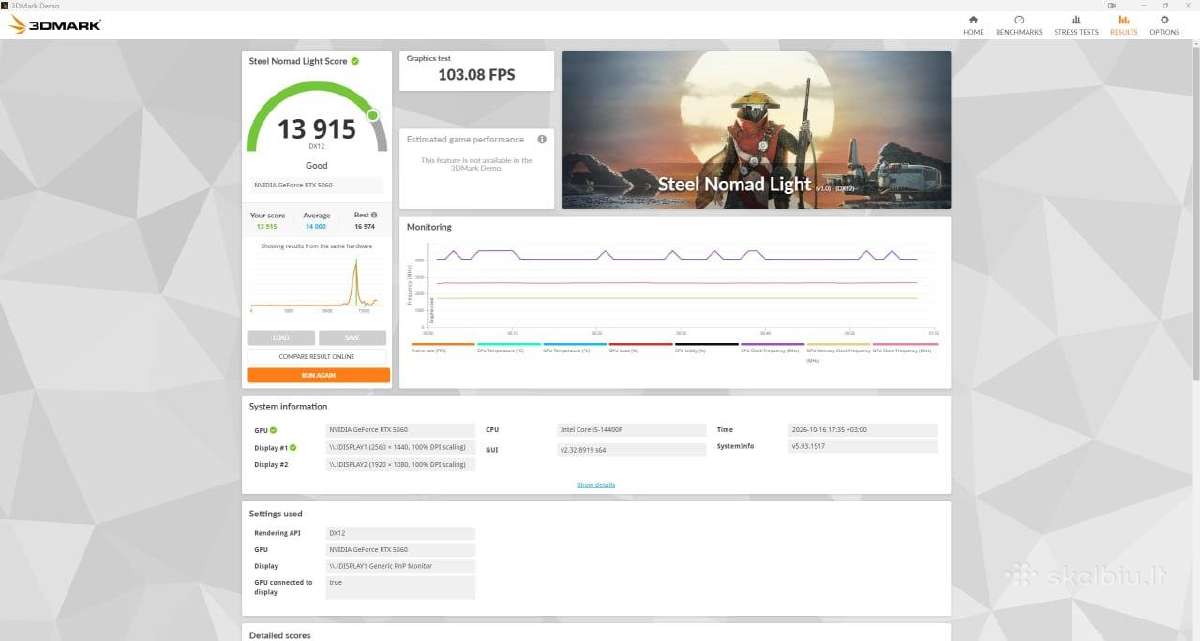
Task: Toggle the CPU Utility (%) legend series
Action: point(706,347)
